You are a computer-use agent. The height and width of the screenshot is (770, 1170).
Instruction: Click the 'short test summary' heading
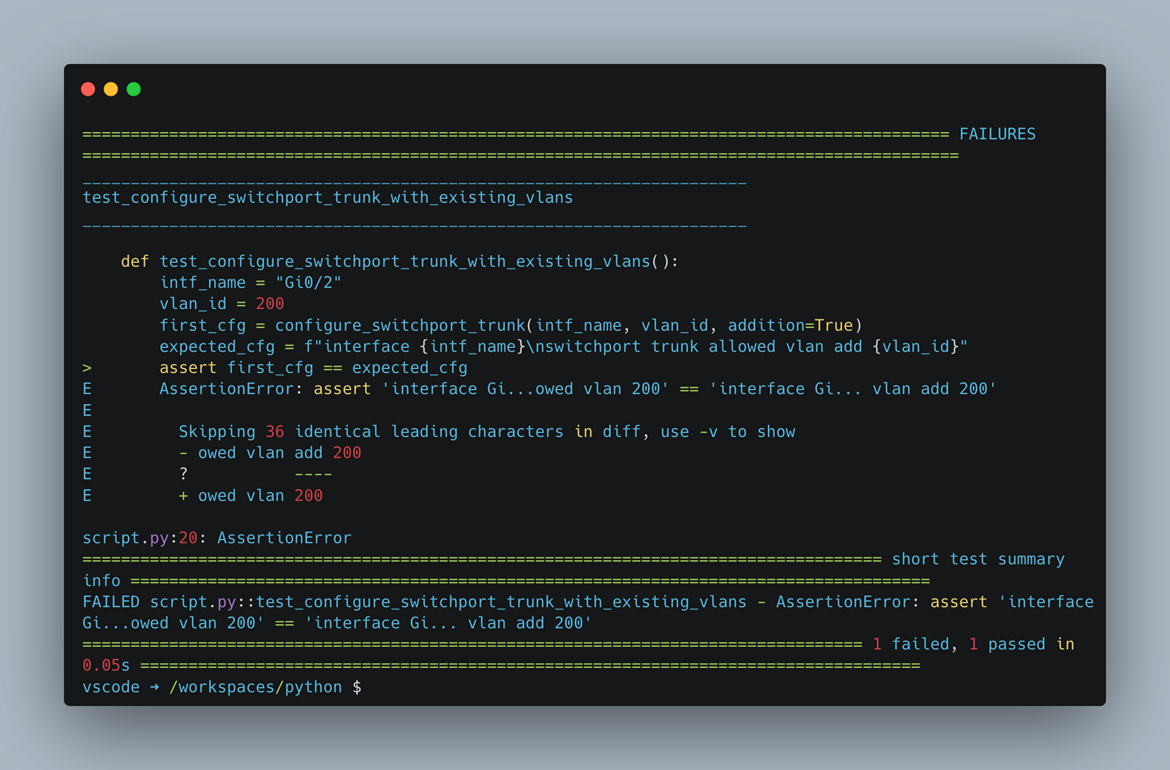pos(978,560)
